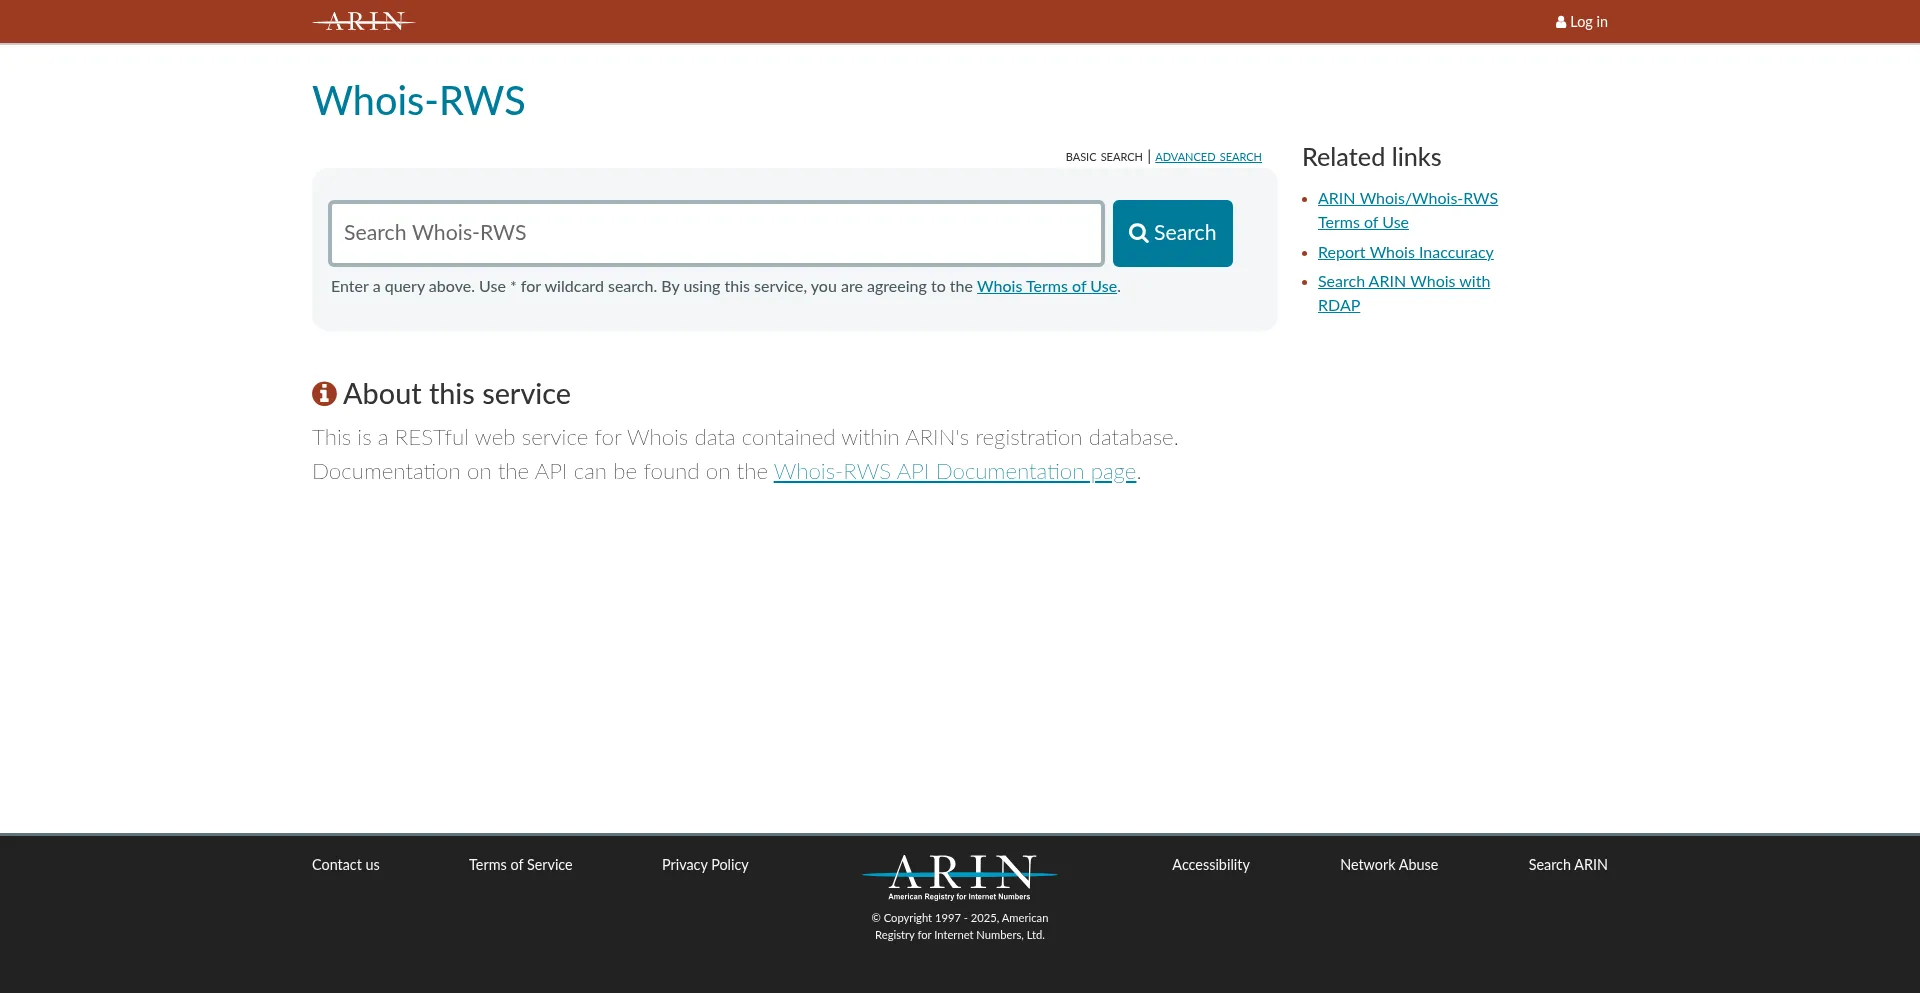Select the Basic Search tab

point(1103,157)
